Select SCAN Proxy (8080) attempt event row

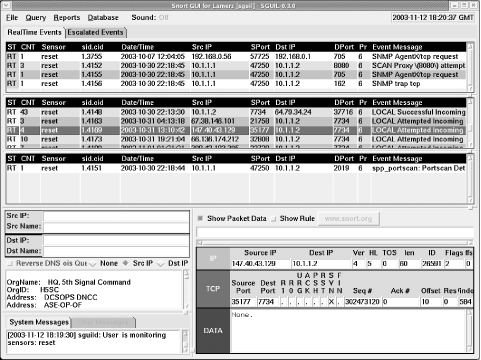click(236, 66)
